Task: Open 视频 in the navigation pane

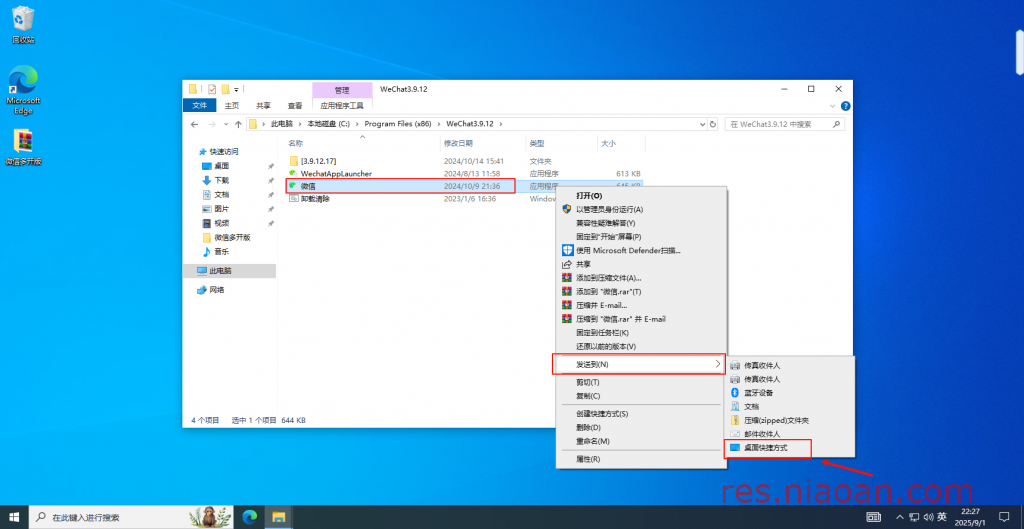Action: [x=221, y=223]
